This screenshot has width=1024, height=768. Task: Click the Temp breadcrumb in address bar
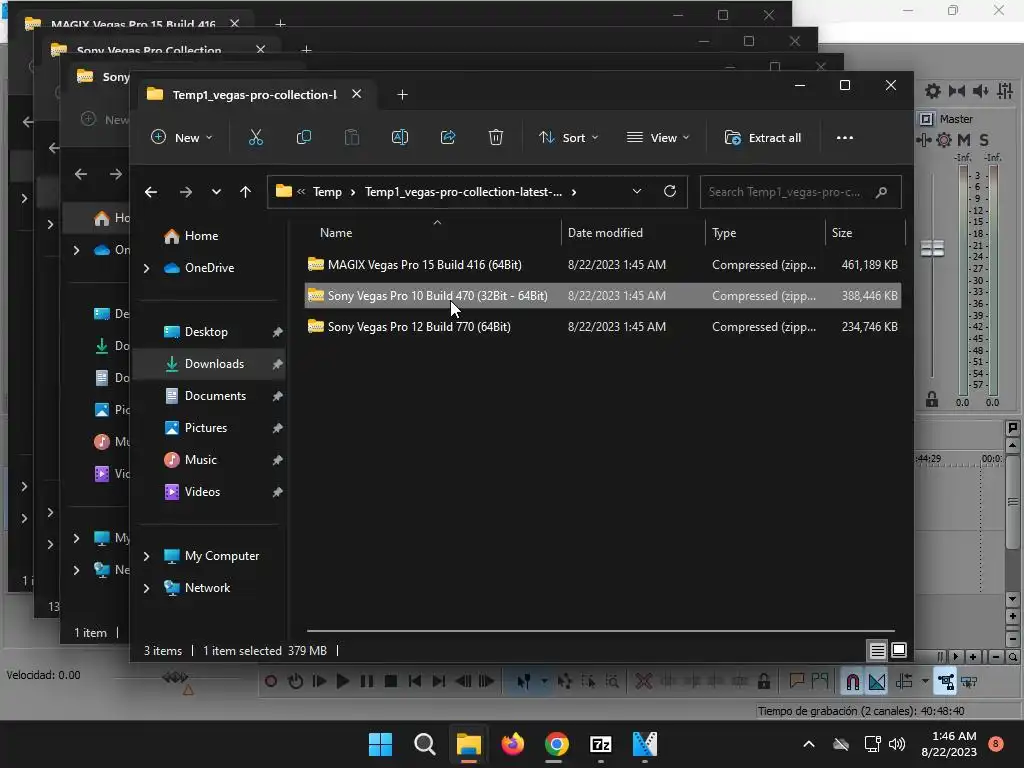327,192
